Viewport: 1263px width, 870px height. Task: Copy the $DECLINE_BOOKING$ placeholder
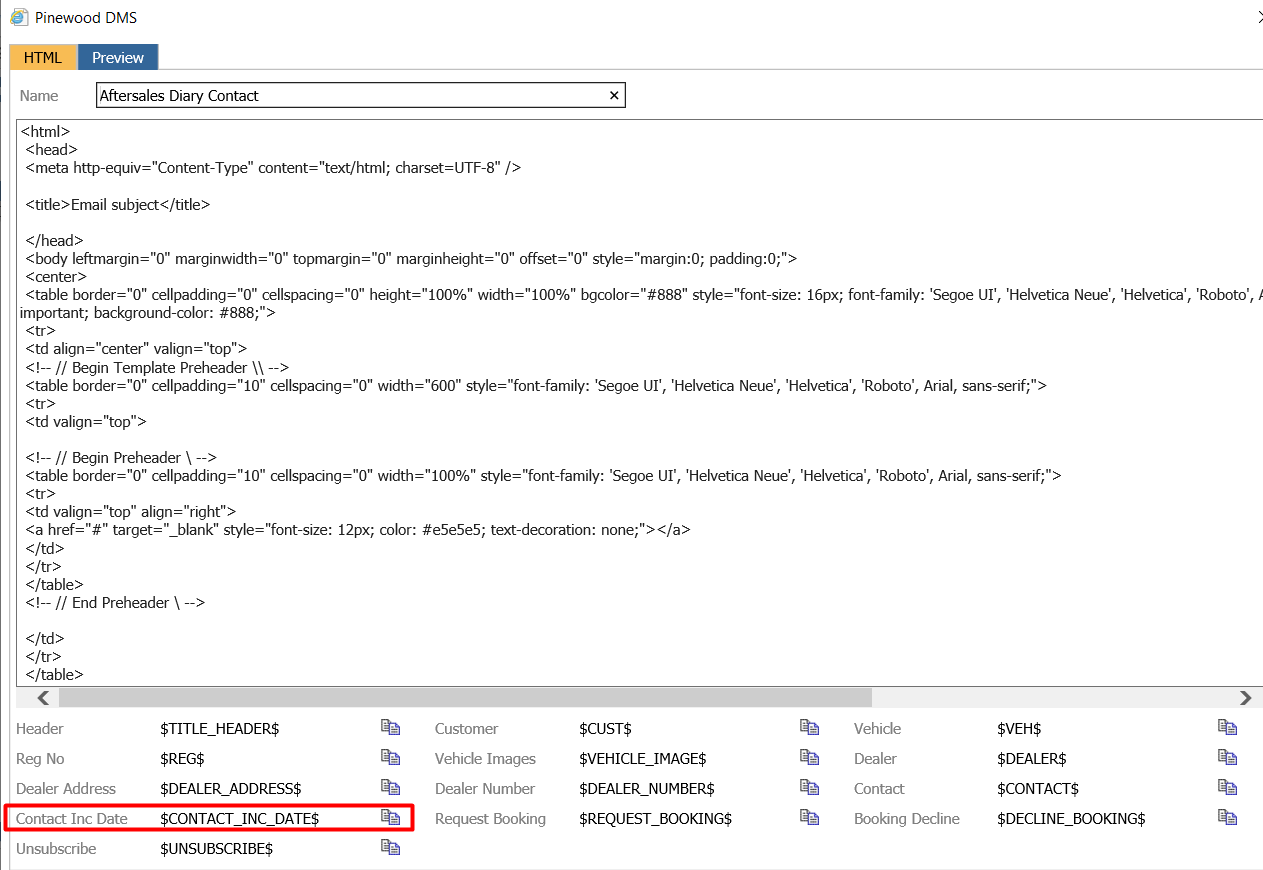(1227, 818)
